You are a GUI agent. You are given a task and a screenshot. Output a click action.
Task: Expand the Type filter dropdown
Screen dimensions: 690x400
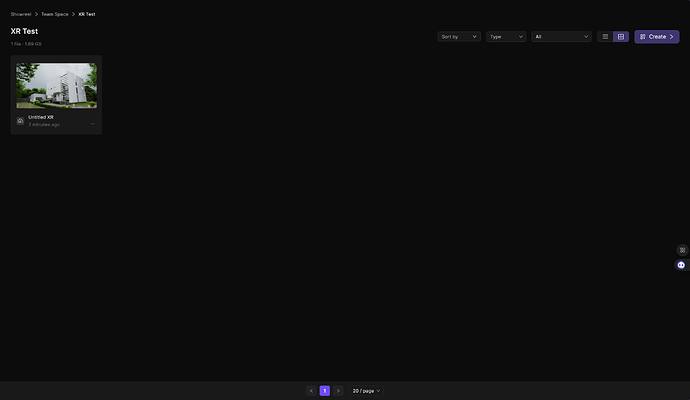tap(506, 37)
